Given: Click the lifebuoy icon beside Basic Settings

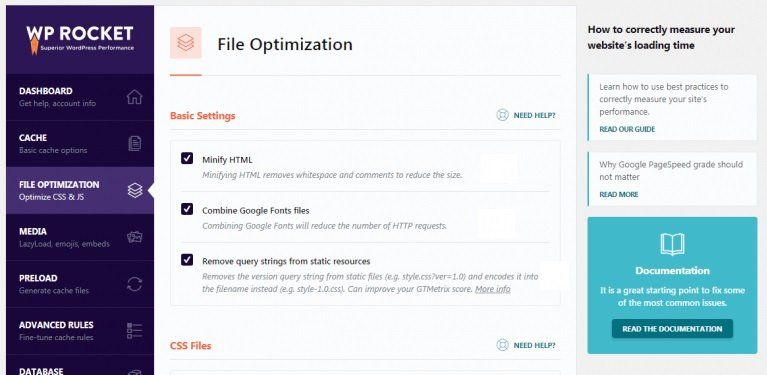Looking at the screenshot, I should pyautogui.click(x=502, y=115).
